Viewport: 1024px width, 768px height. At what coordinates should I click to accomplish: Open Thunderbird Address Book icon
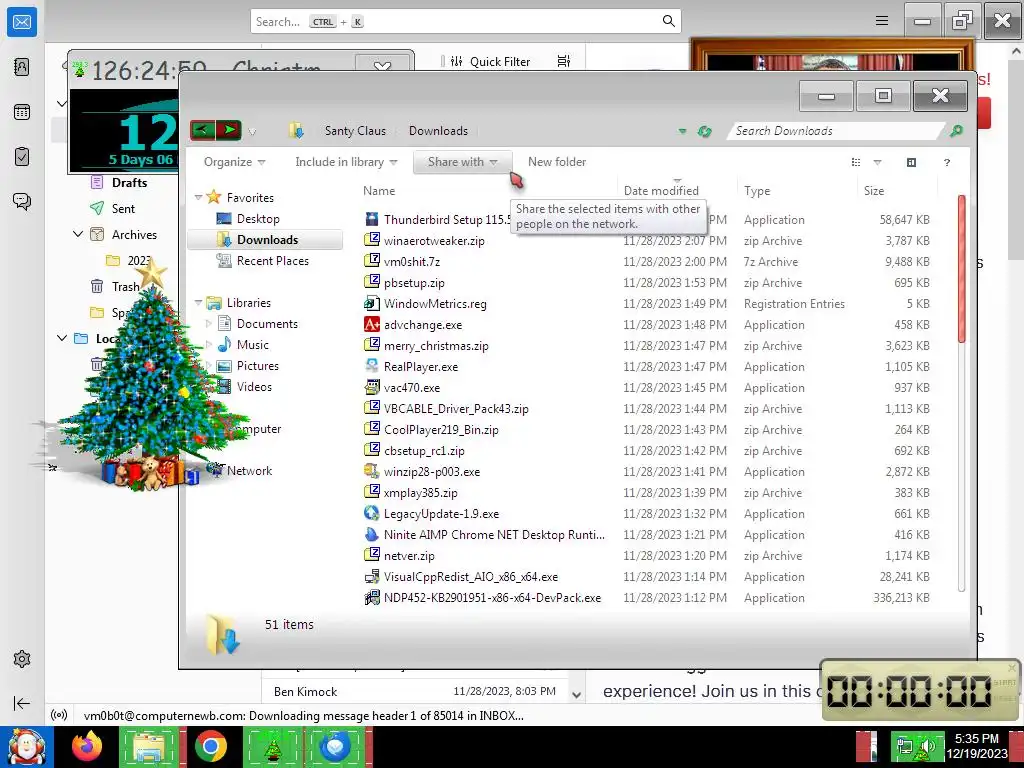pos(22,67)
